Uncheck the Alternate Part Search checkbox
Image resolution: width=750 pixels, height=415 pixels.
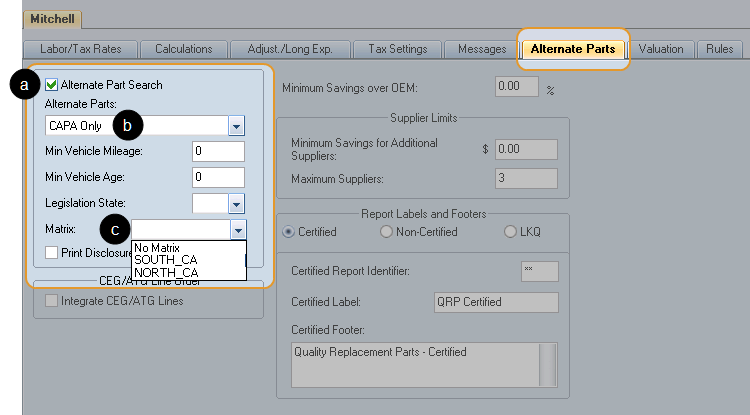click(52, 85)
